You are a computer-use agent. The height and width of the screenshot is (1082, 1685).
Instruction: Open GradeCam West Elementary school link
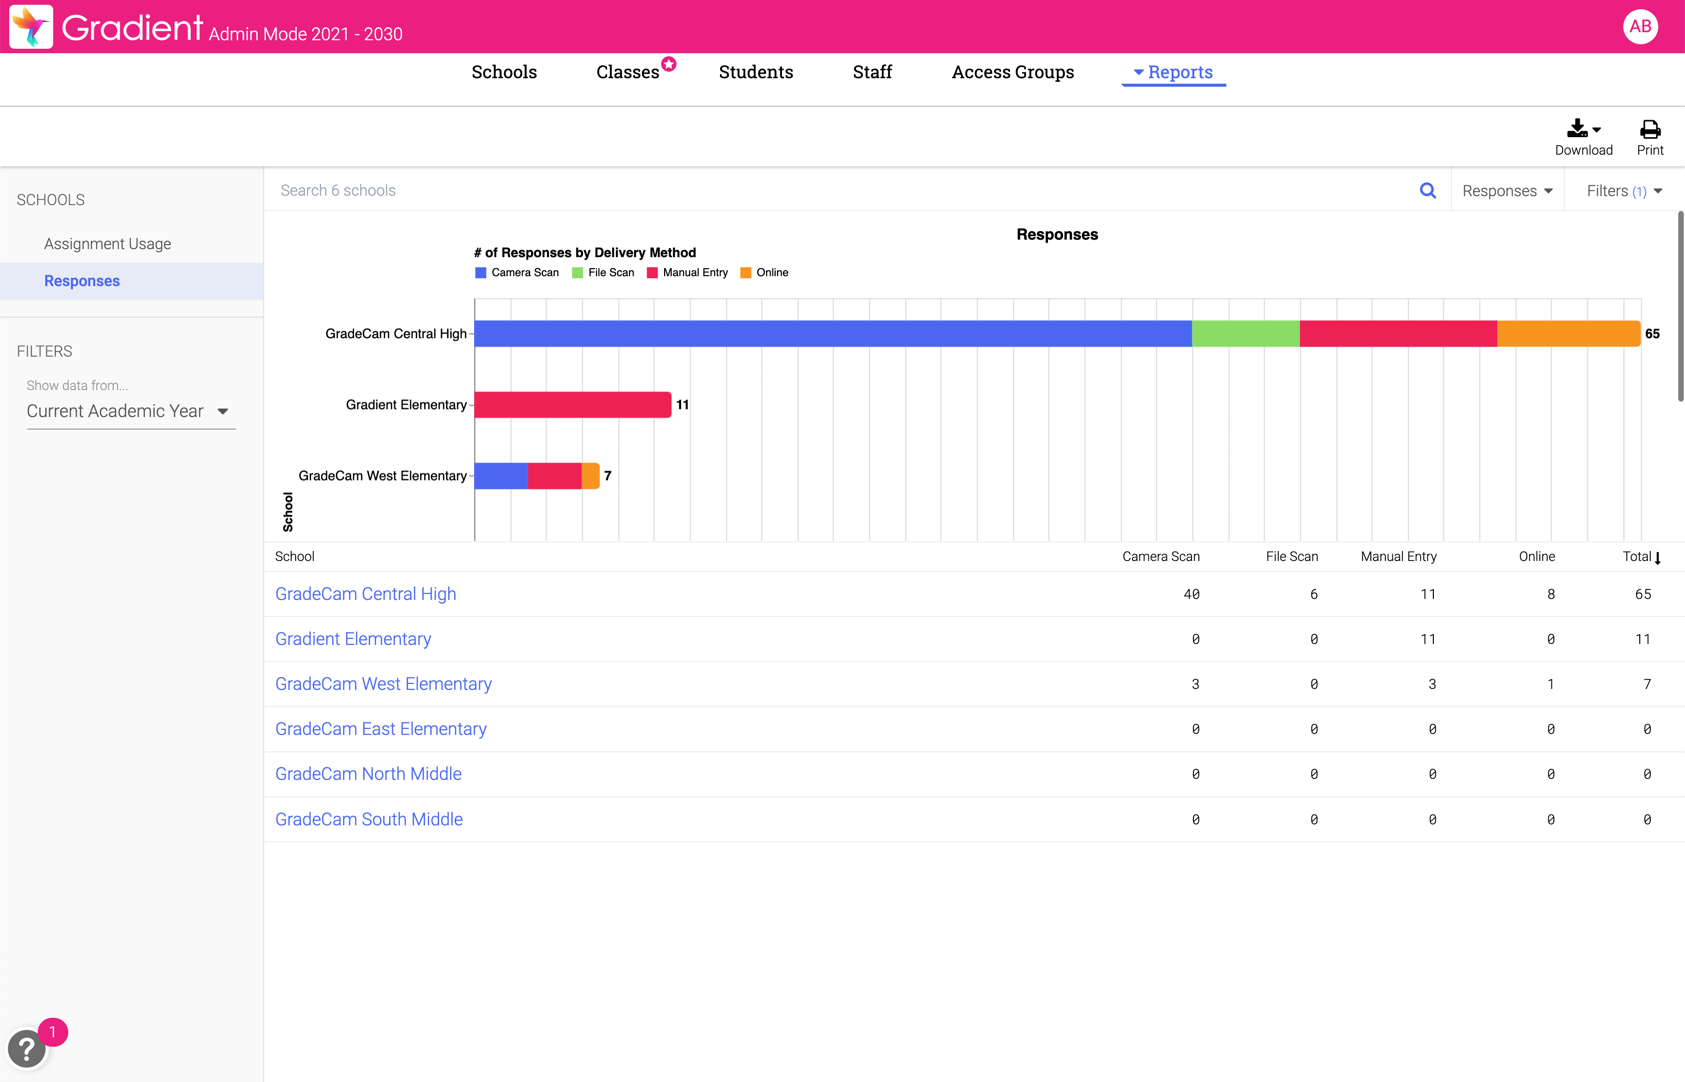pyautogui.click(x=383, y=684)
